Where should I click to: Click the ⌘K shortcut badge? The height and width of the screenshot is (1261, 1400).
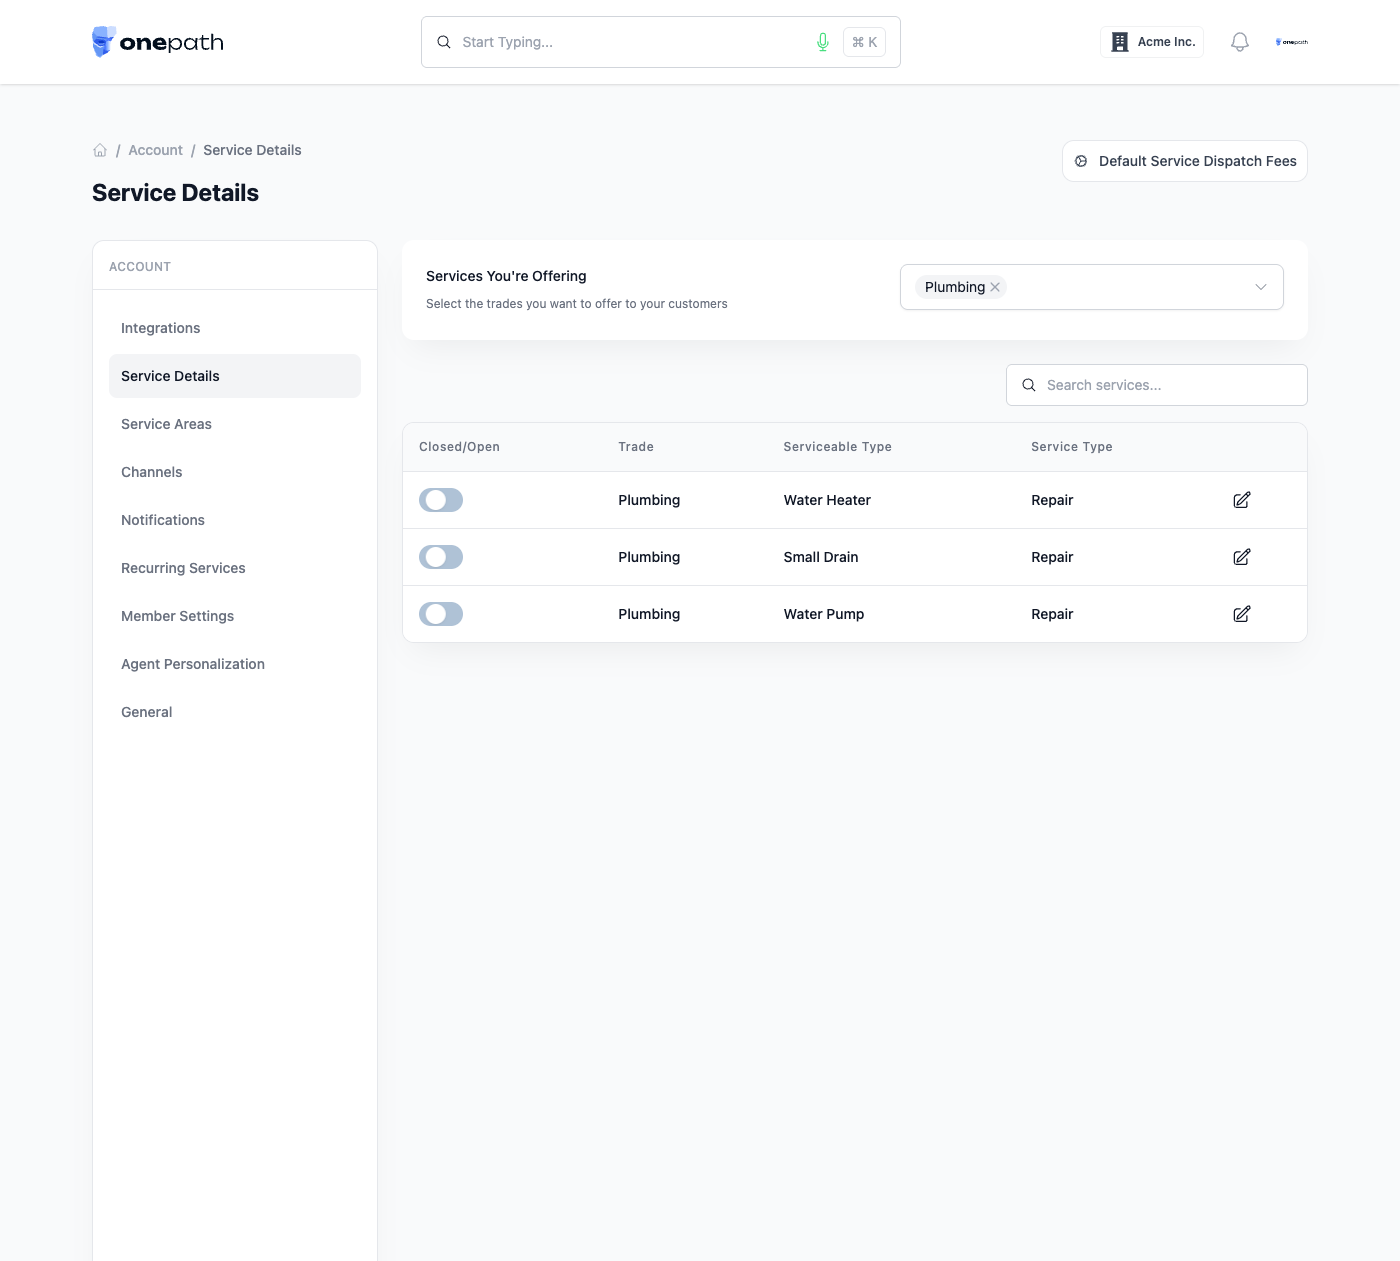coord(864,42)
